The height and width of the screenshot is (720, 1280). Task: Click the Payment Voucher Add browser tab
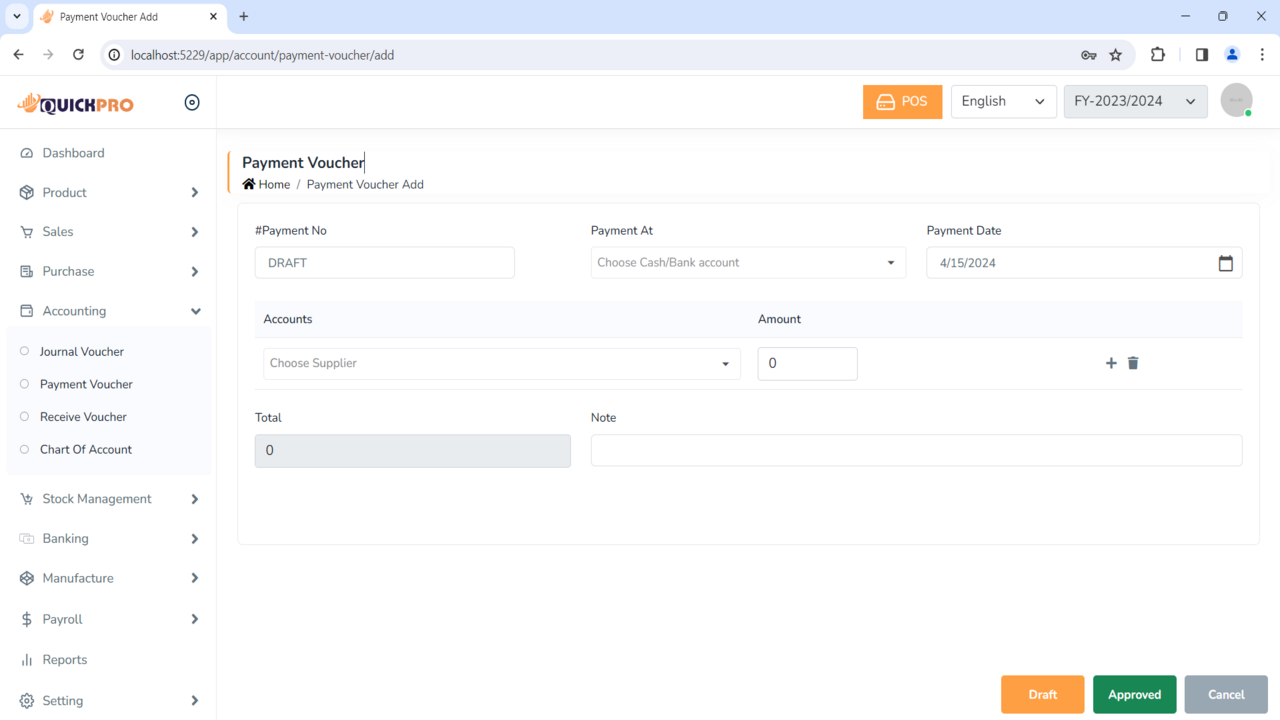pos(110,16)
